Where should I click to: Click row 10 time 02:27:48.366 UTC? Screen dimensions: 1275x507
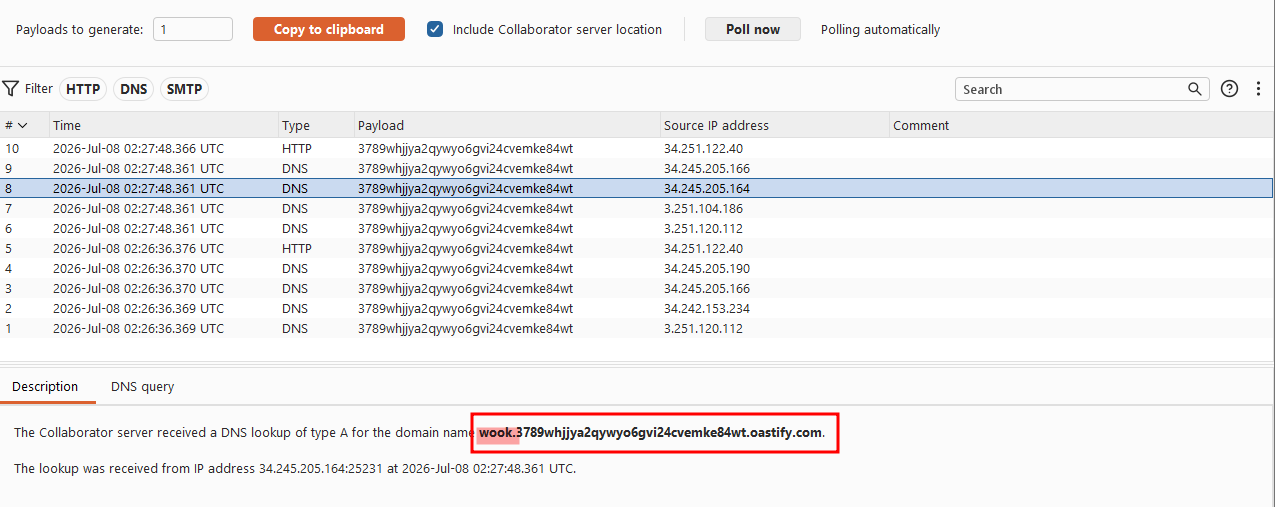pos(139,148)
